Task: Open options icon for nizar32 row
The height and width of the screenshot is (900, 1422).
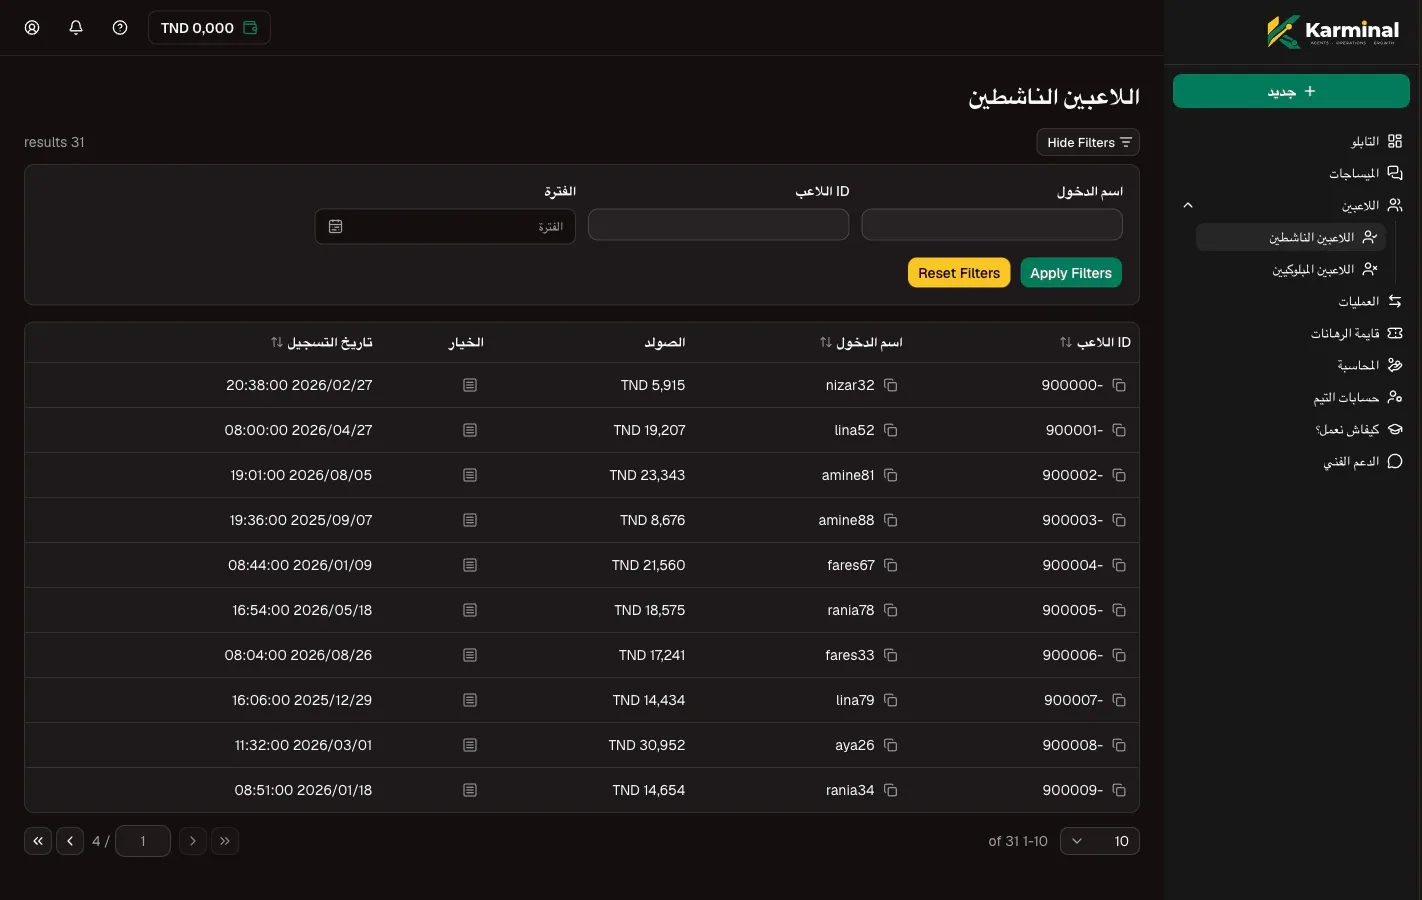Action: point(470,385)
